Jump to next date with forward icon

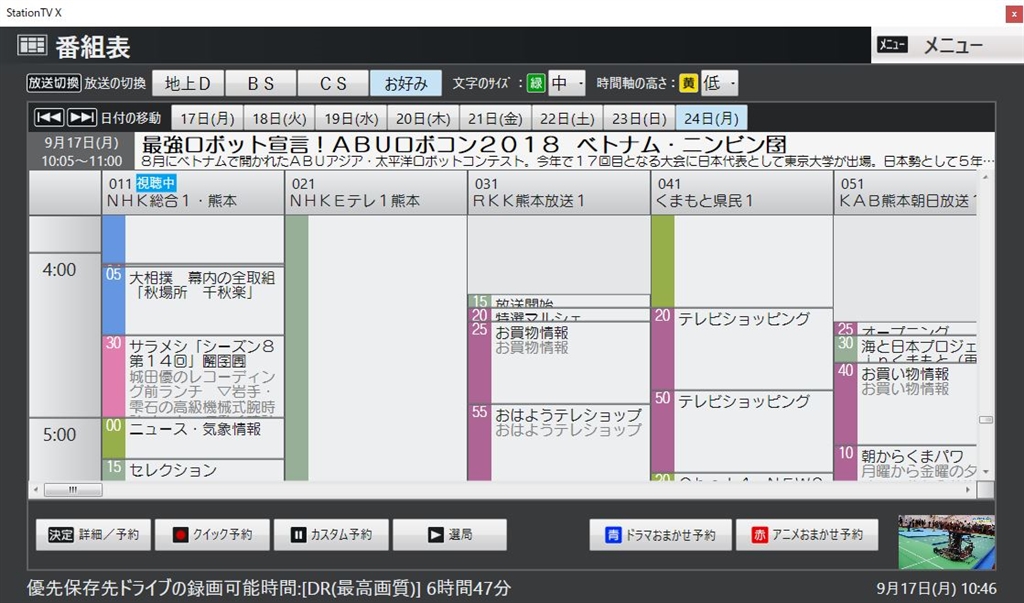tap(82, 117)
